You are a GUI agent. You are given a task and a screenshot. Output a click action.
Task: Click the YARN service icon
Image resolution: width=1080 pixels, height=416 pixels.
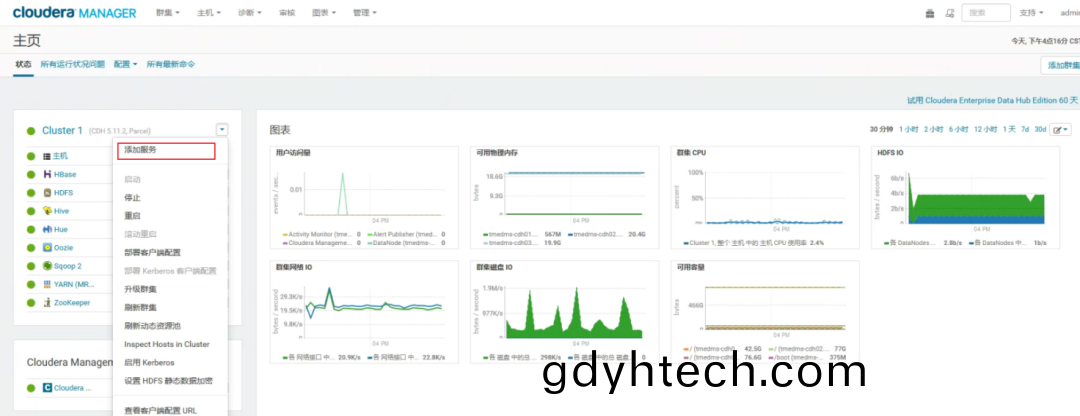click(x=48, y=284)
